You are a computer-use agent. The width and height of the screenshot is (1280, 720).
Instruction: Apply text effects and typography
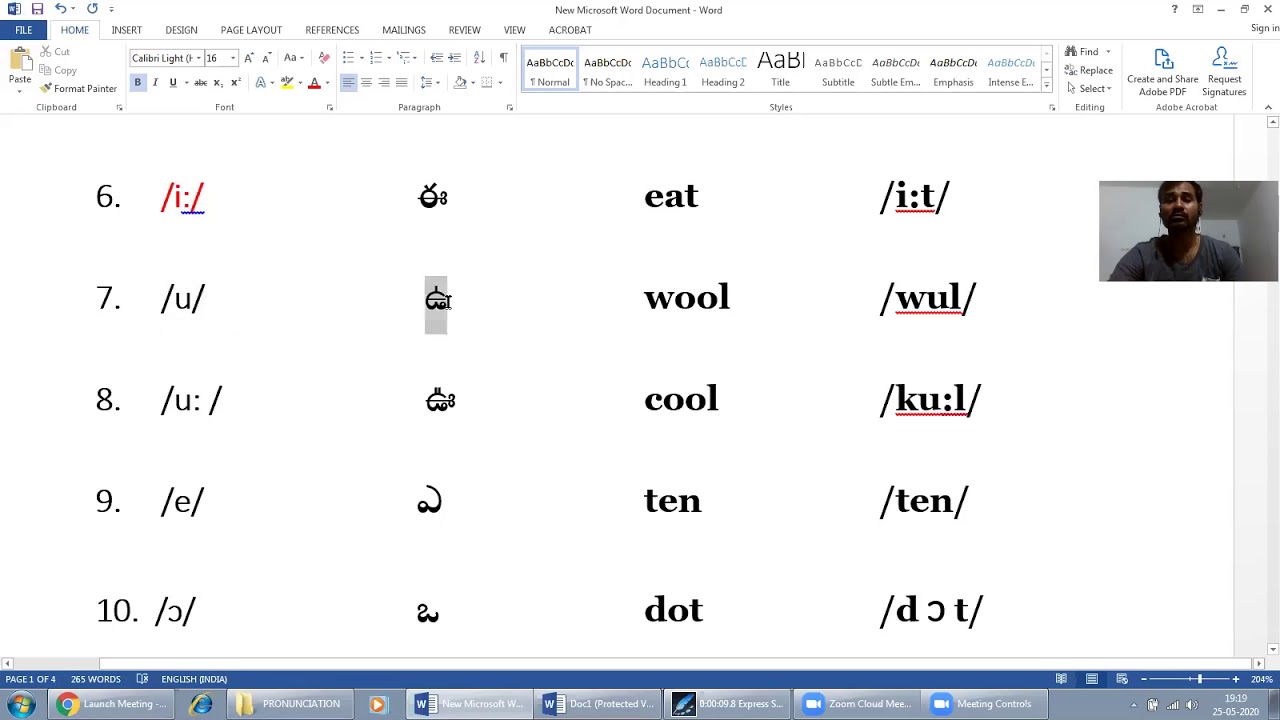point(262,82)
